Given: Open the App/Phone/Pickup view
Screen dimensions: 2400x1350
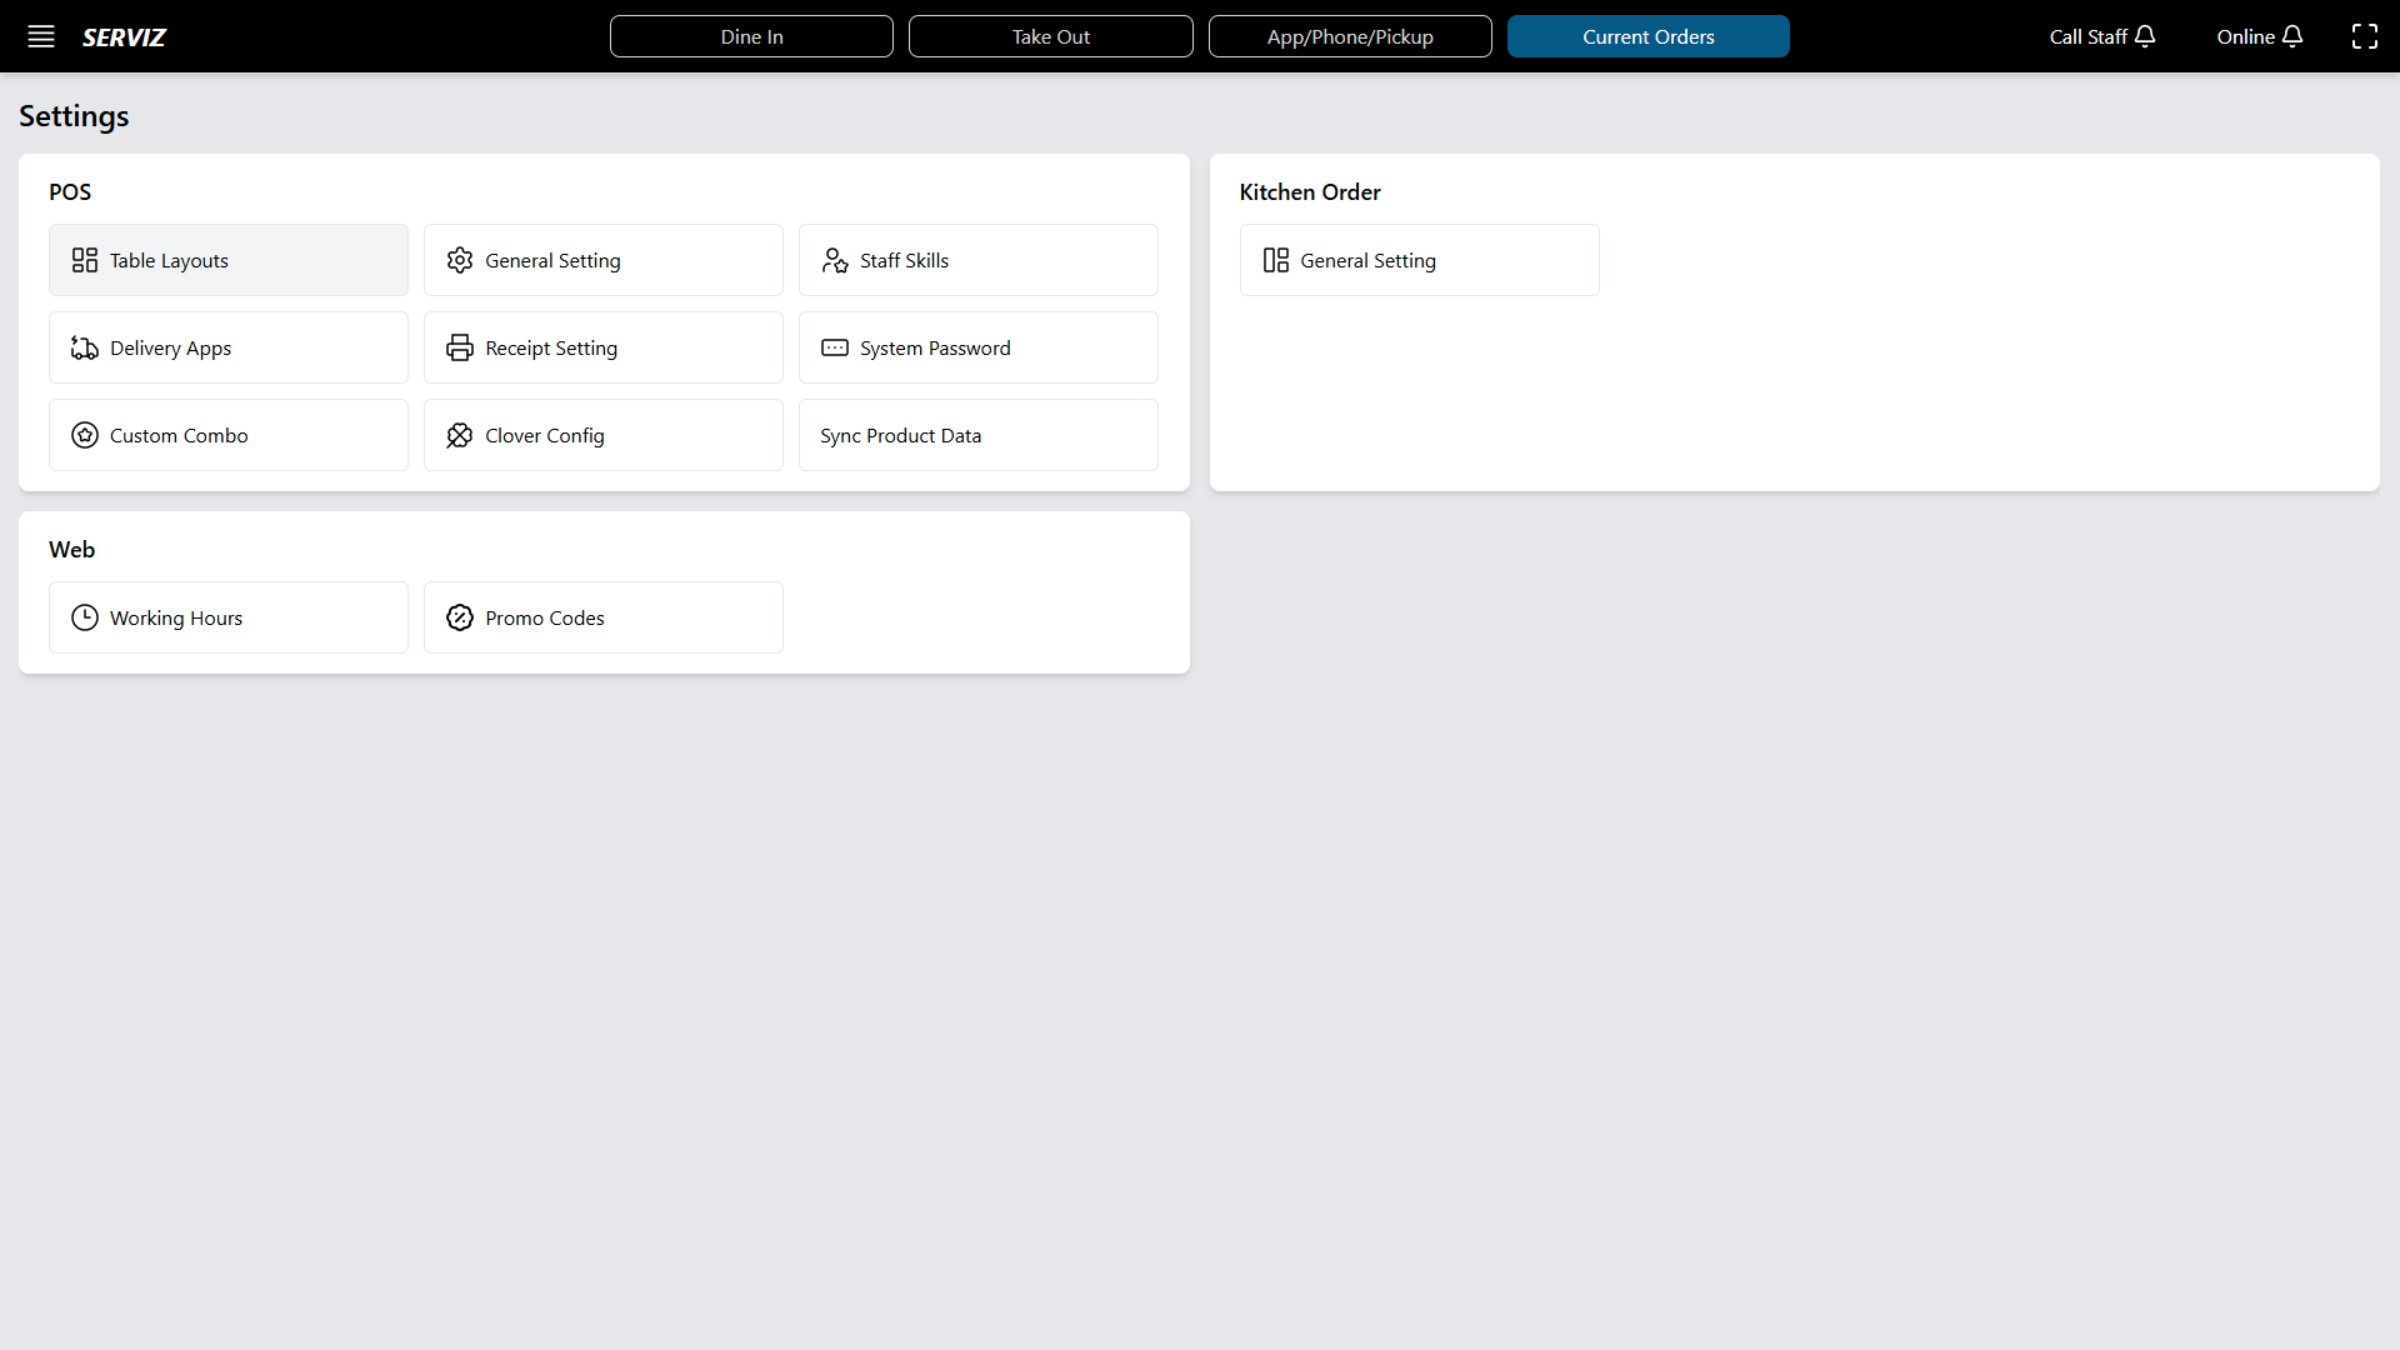Looking at the screenshot, I should click(1349, 36).
